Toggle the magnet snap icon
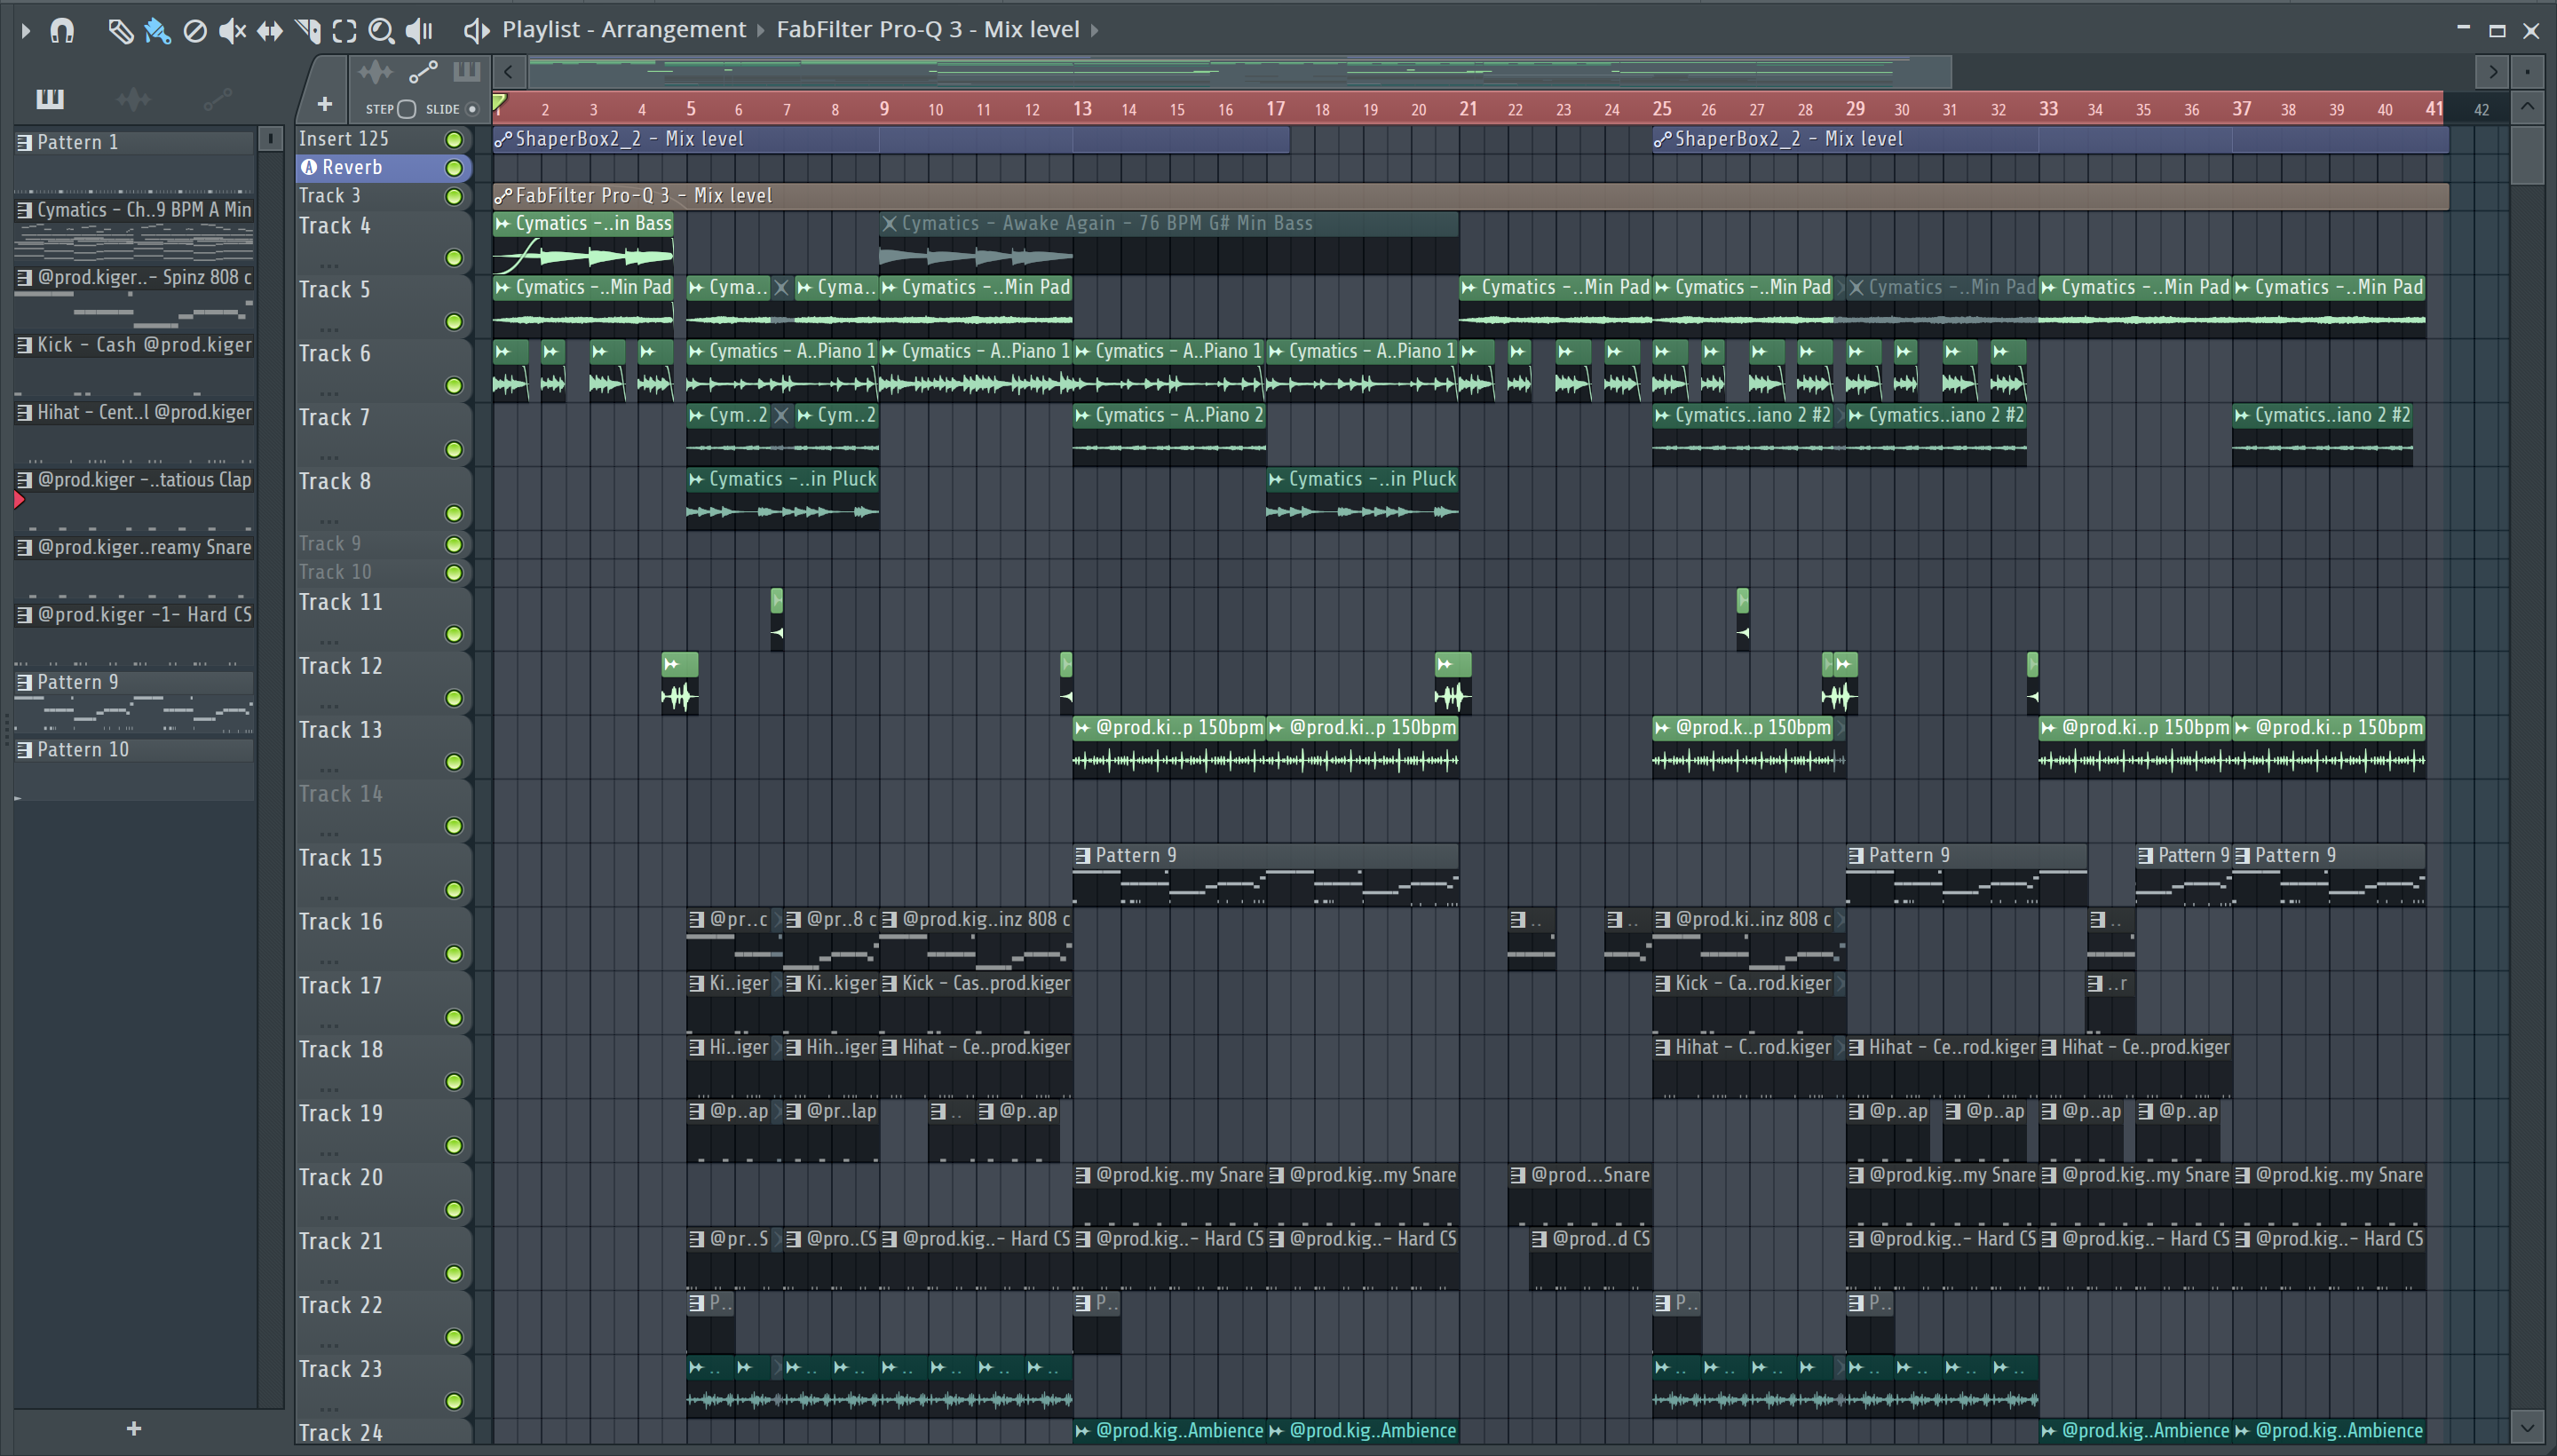 click(62, 30)
